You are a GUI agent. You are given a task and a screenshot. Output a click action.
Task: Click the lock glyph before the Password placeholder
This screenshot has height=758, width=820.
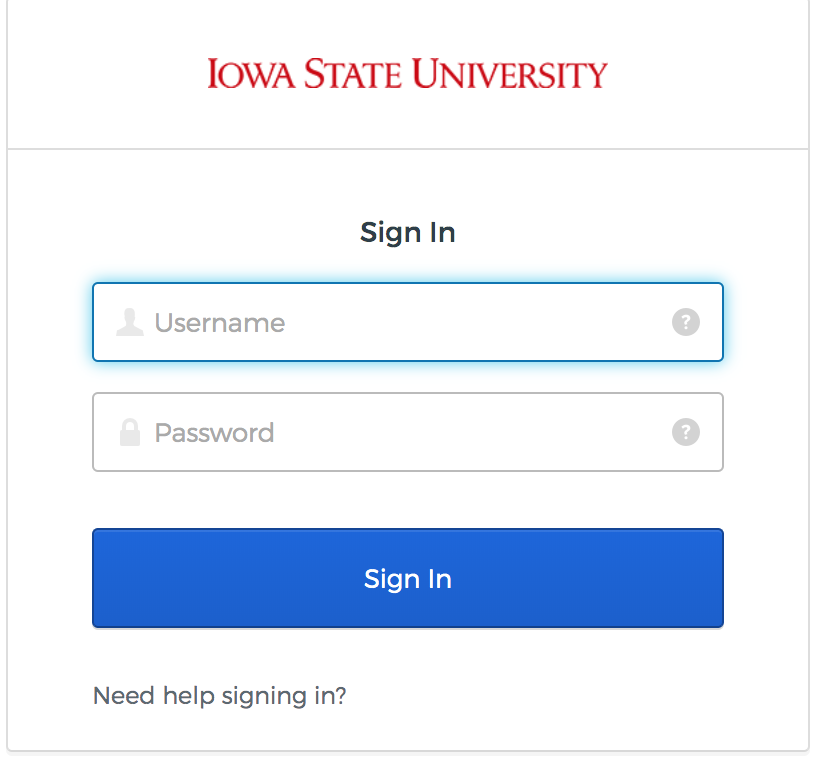point(129,432)
